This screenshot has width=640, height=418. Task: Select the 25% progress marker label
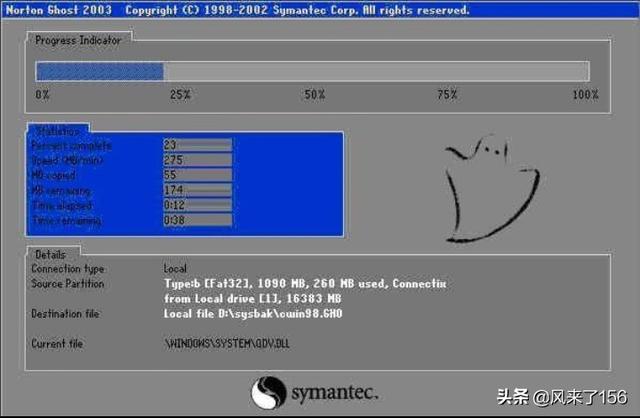coord(179,94)
